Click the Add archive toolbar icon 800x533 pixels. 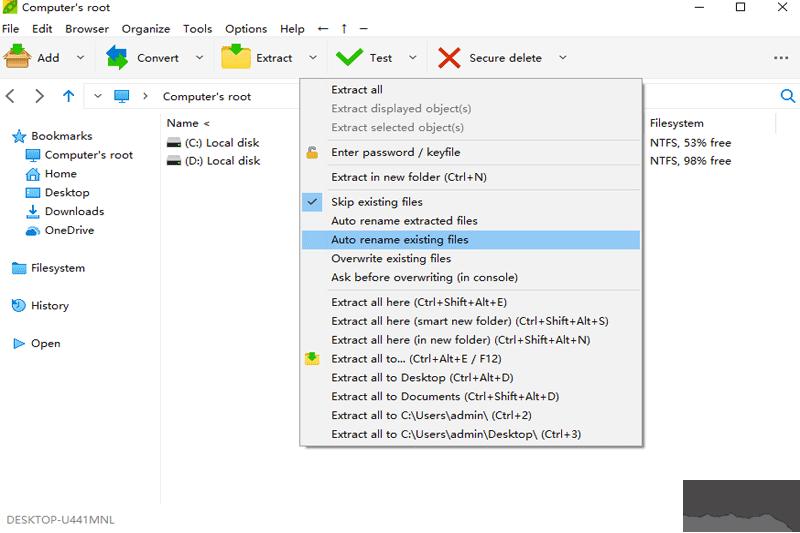tap(18, 57)
